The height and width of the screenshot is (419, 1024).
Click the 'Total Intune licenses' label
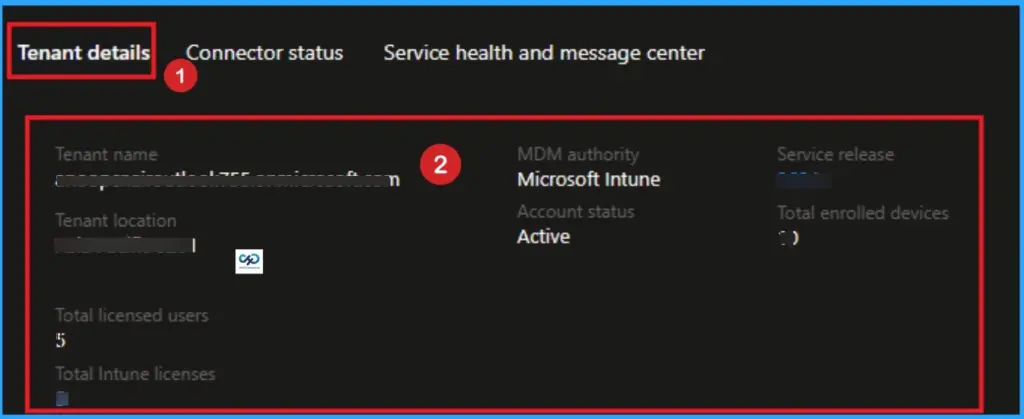pyautogui.click(x=135, y=374)
